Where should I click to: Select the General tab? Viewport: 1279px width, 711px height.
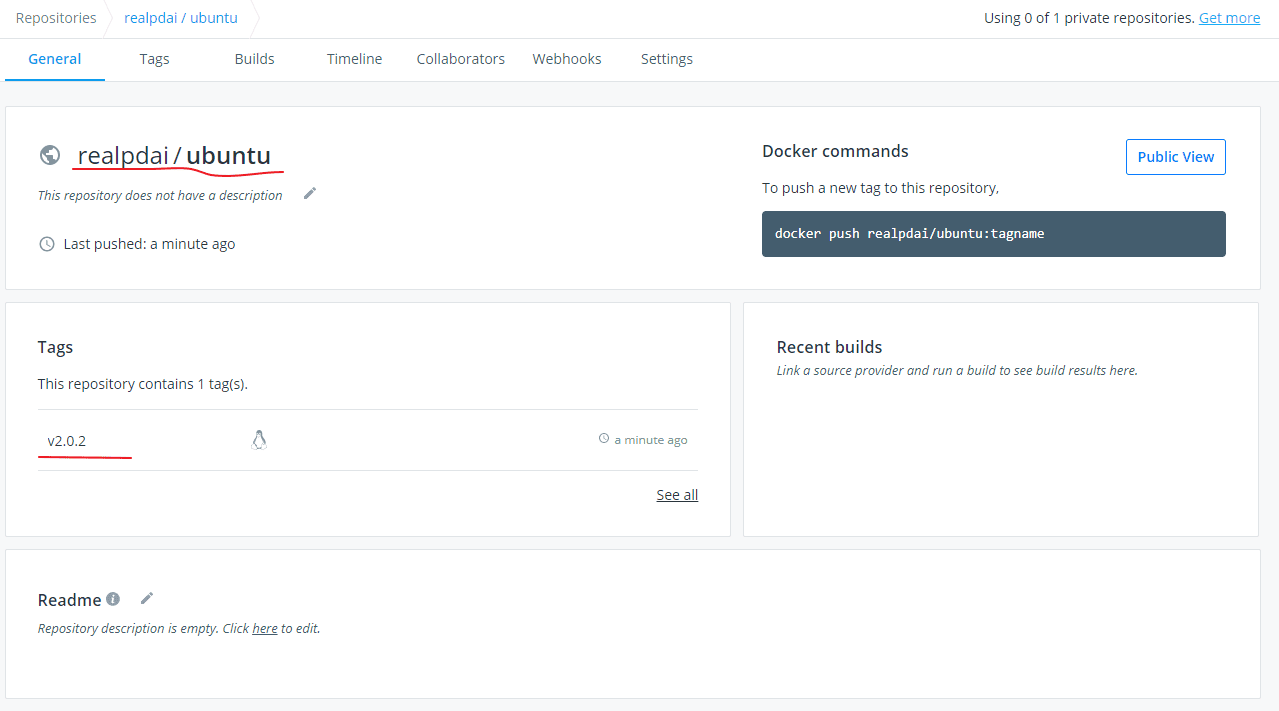click(55, 59)
